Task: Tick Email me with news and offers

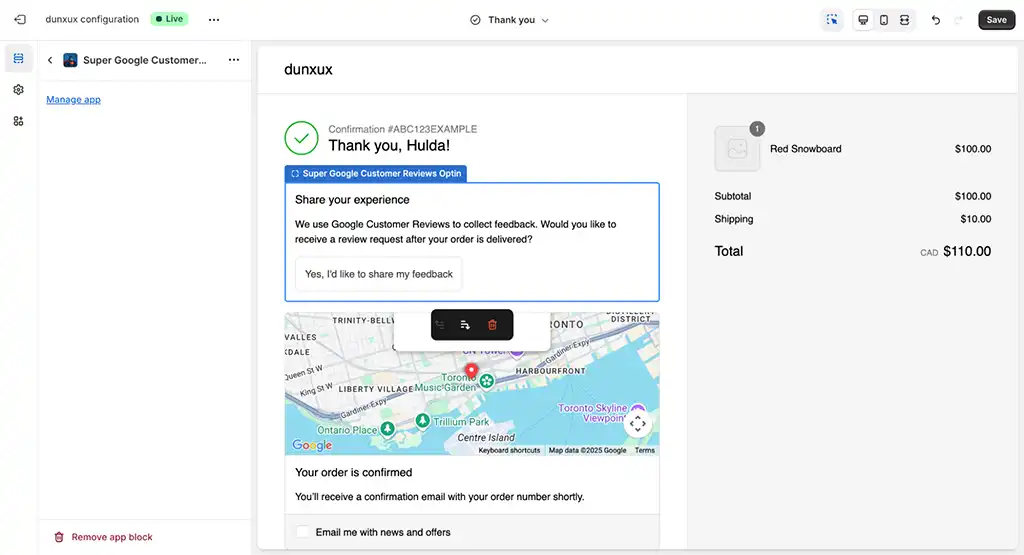Action: 302,532
